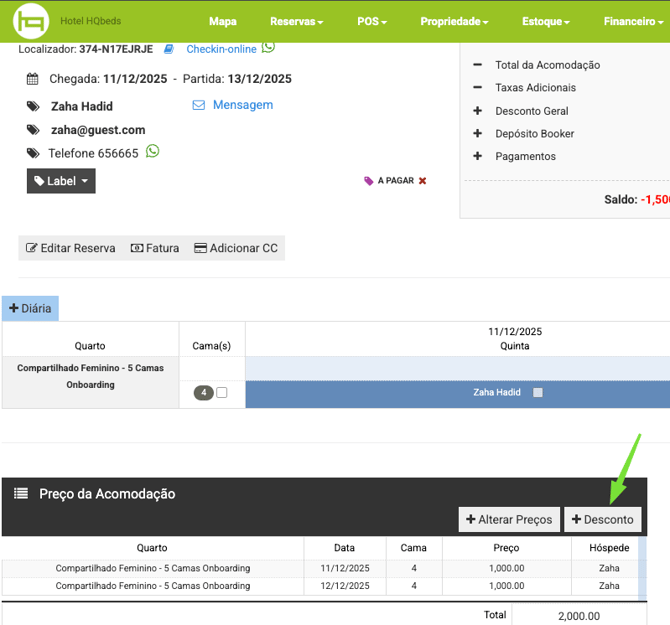Open the Label dropdown
This screenshot has height=625, width=670.
61,181
